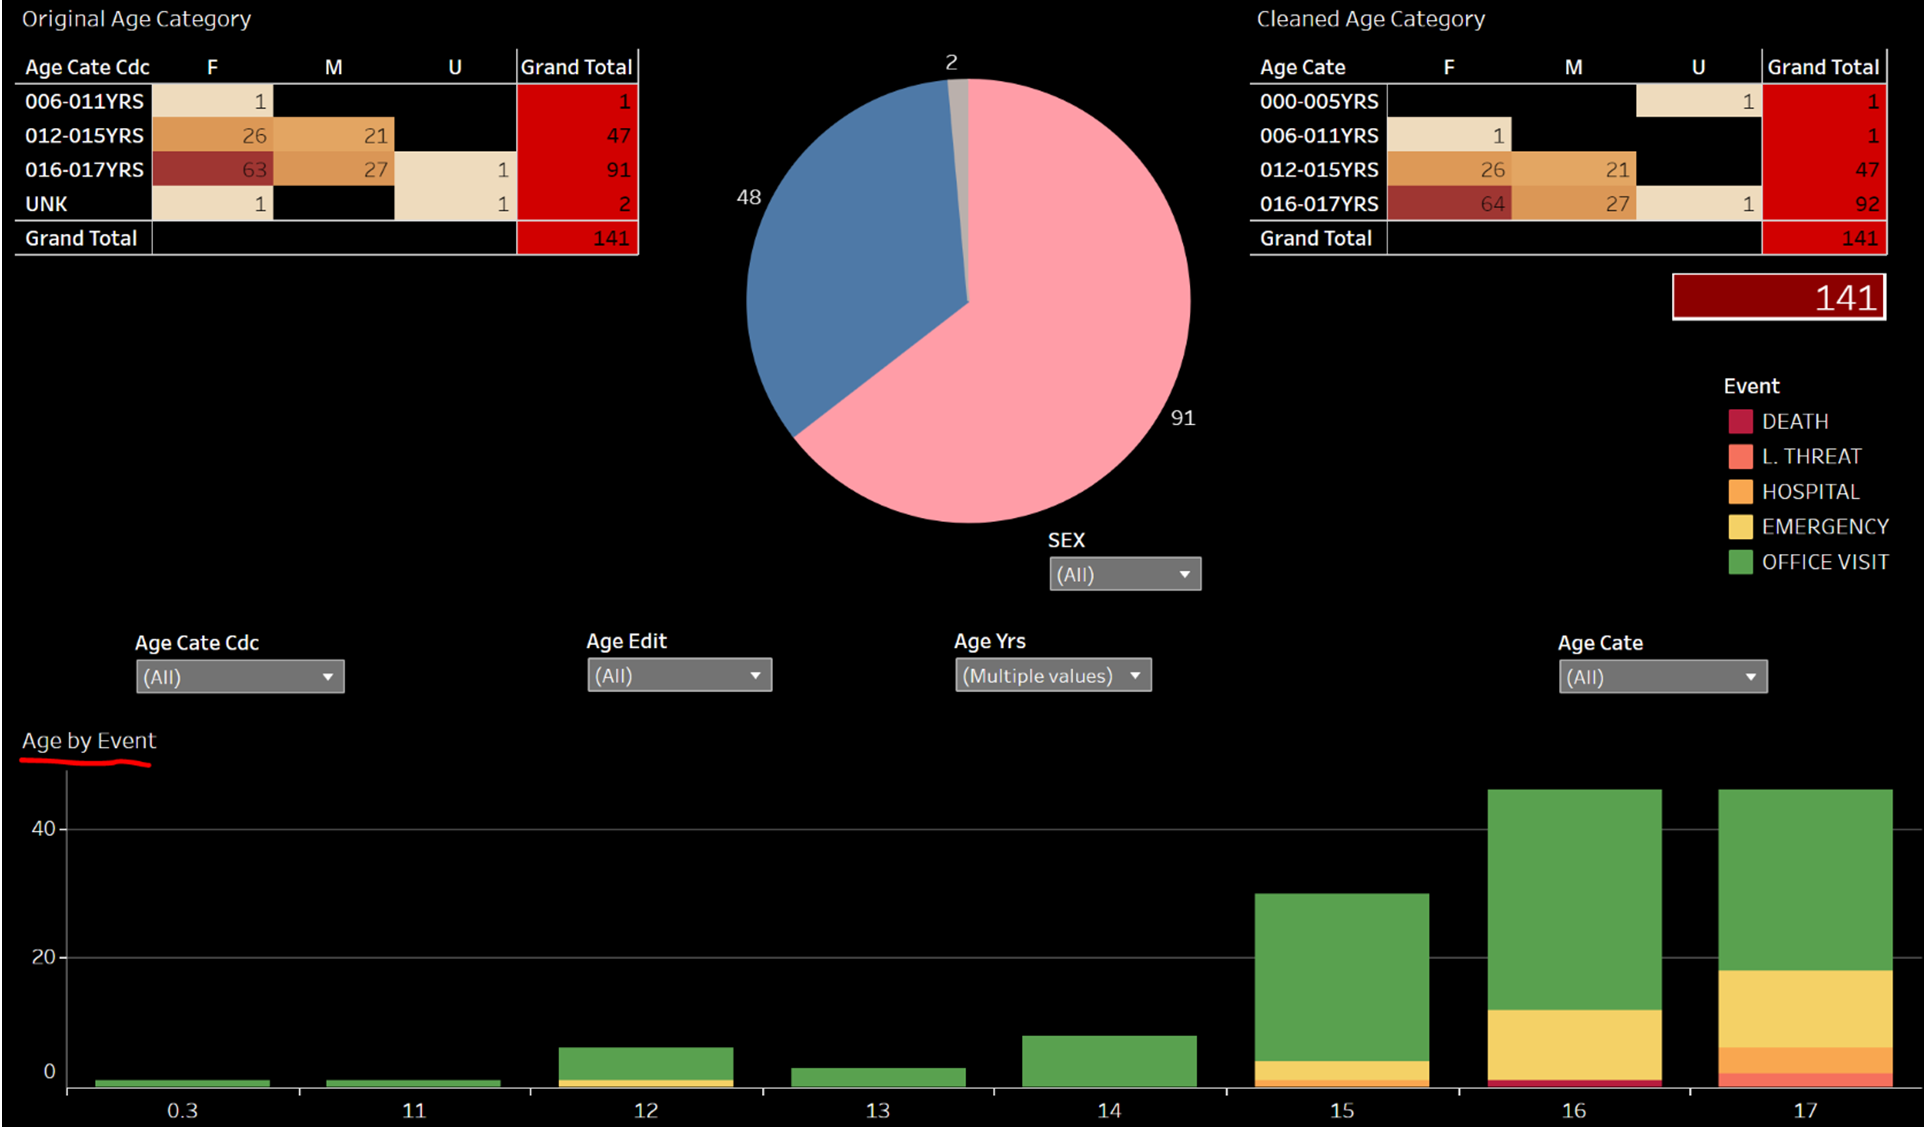Open Age Yrs multiple values dropdown
This screenshot has width=1924, height=1127.
(x=1053, y=676)
